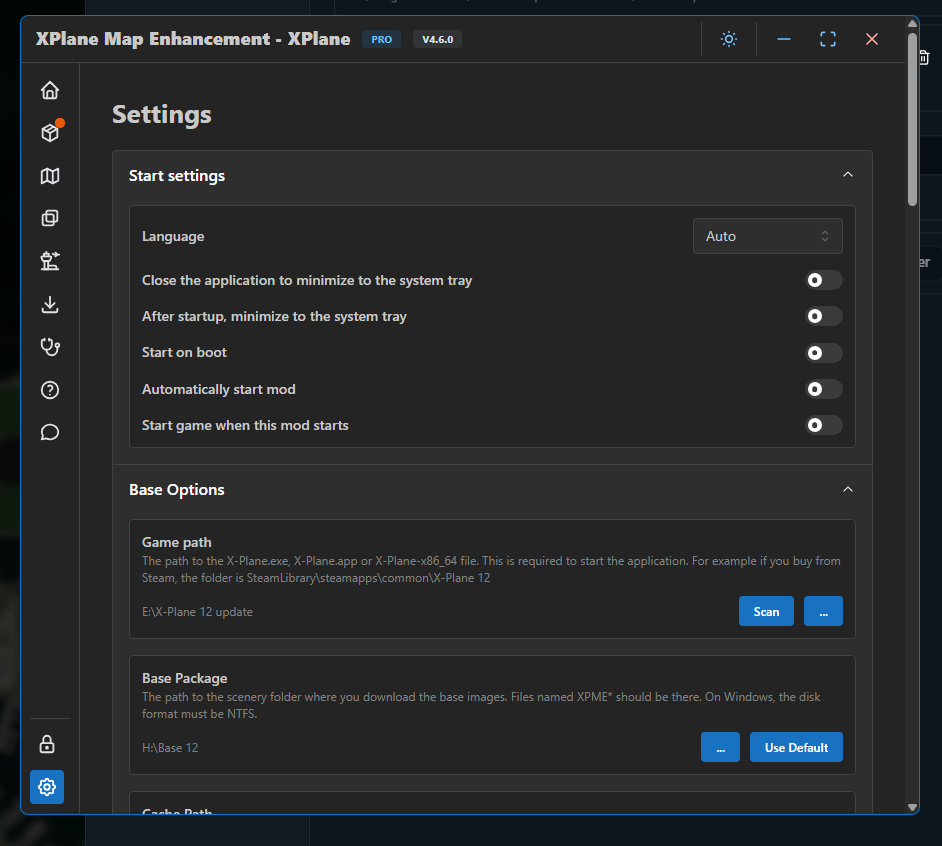Close the XPlane Map Enhancement window
942x846 pixels.
pyautogui.click(x=872, y=39)
